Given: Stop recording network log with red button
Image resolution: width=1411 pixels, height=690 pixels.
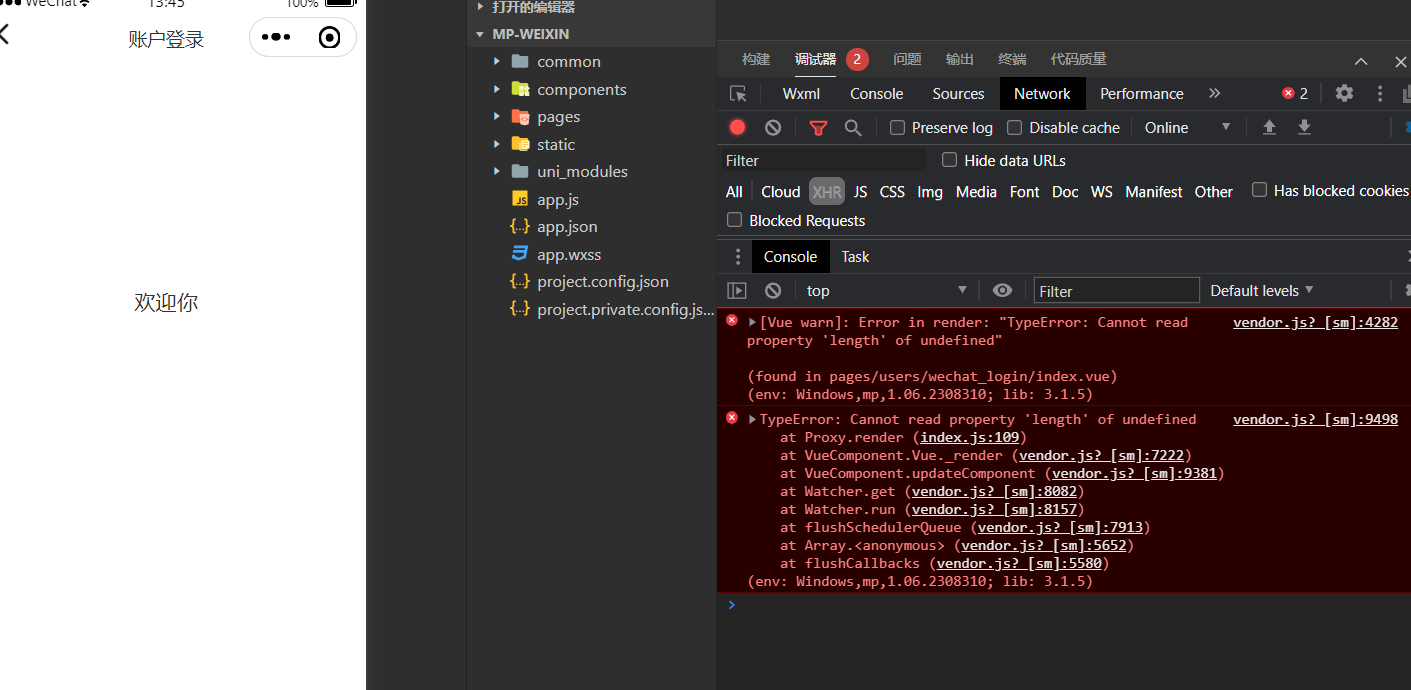Looking at the screenshot, I should tap(738, 127).
